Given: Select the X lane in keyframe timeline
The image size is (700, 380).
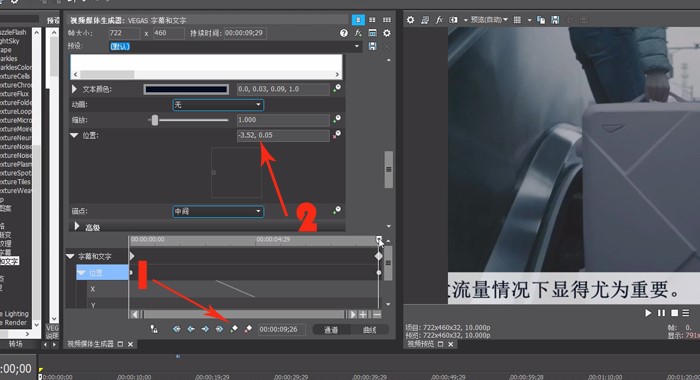Looking at the screenshot, I should (x=92, y=289).
